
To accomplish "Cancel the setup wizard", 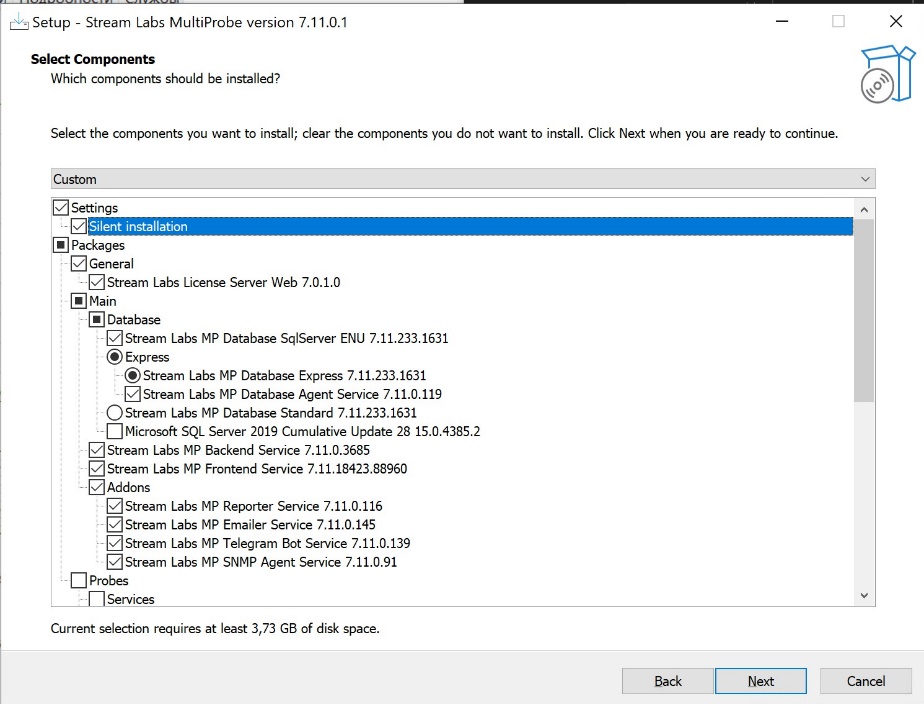I will 866,681.
